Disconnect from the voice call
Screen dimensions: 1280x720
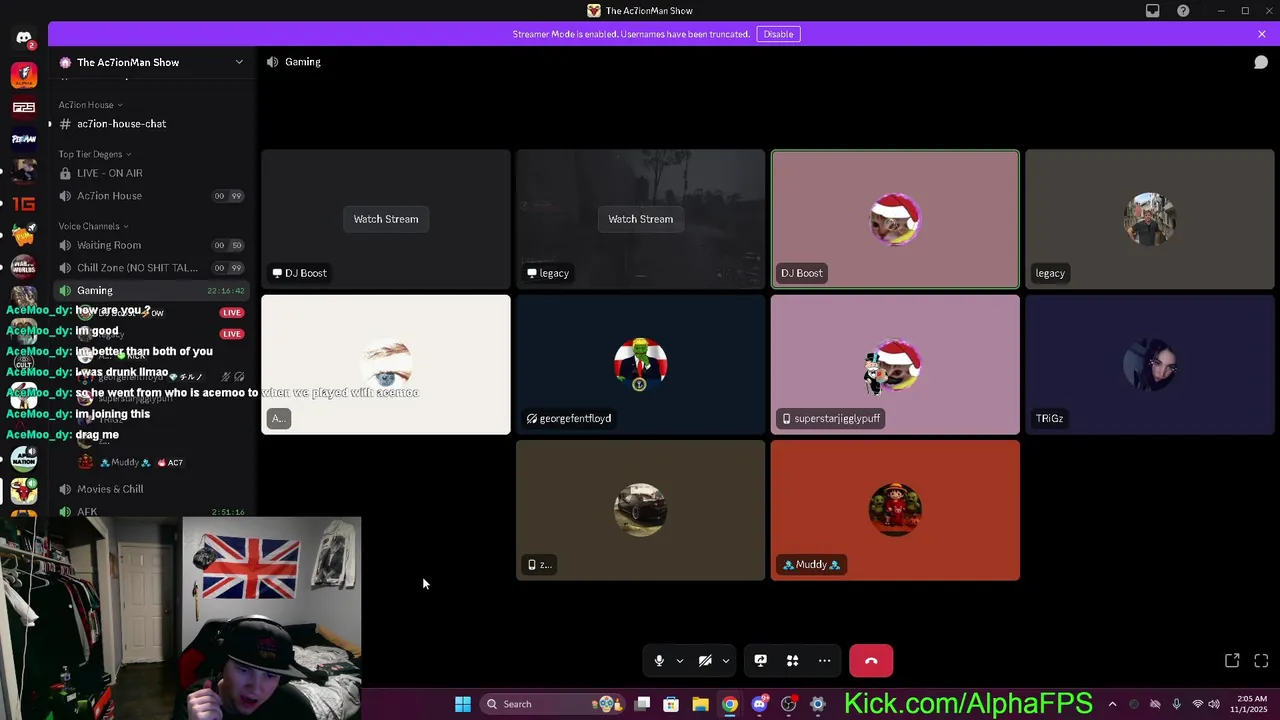click(x=871, y=661)
